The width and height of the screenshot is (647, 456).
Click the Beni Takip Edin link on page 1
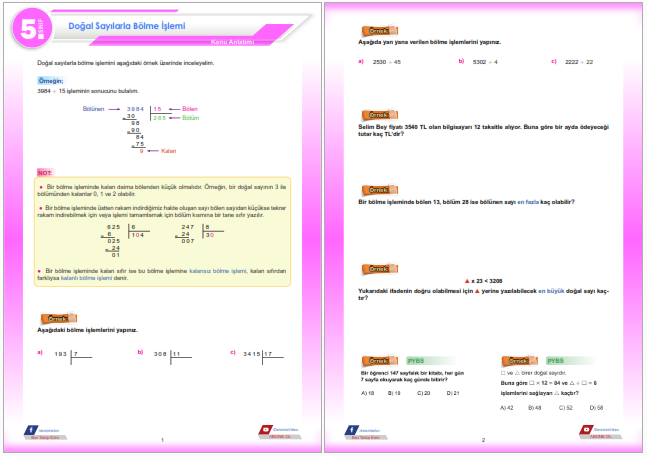click(45, 437)
